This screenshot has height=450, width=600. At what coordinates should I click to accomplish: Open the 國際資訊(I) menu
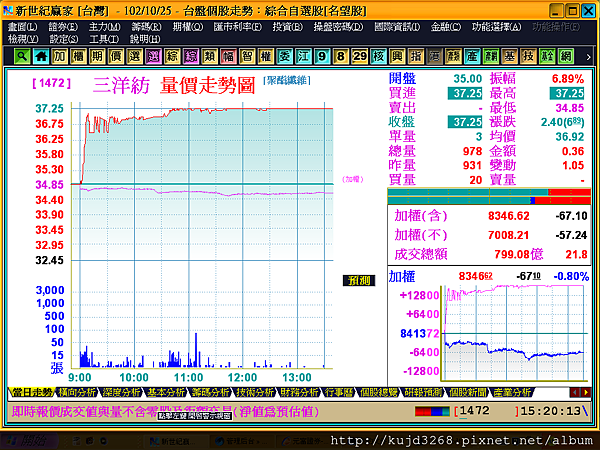[x=397, y=27]
